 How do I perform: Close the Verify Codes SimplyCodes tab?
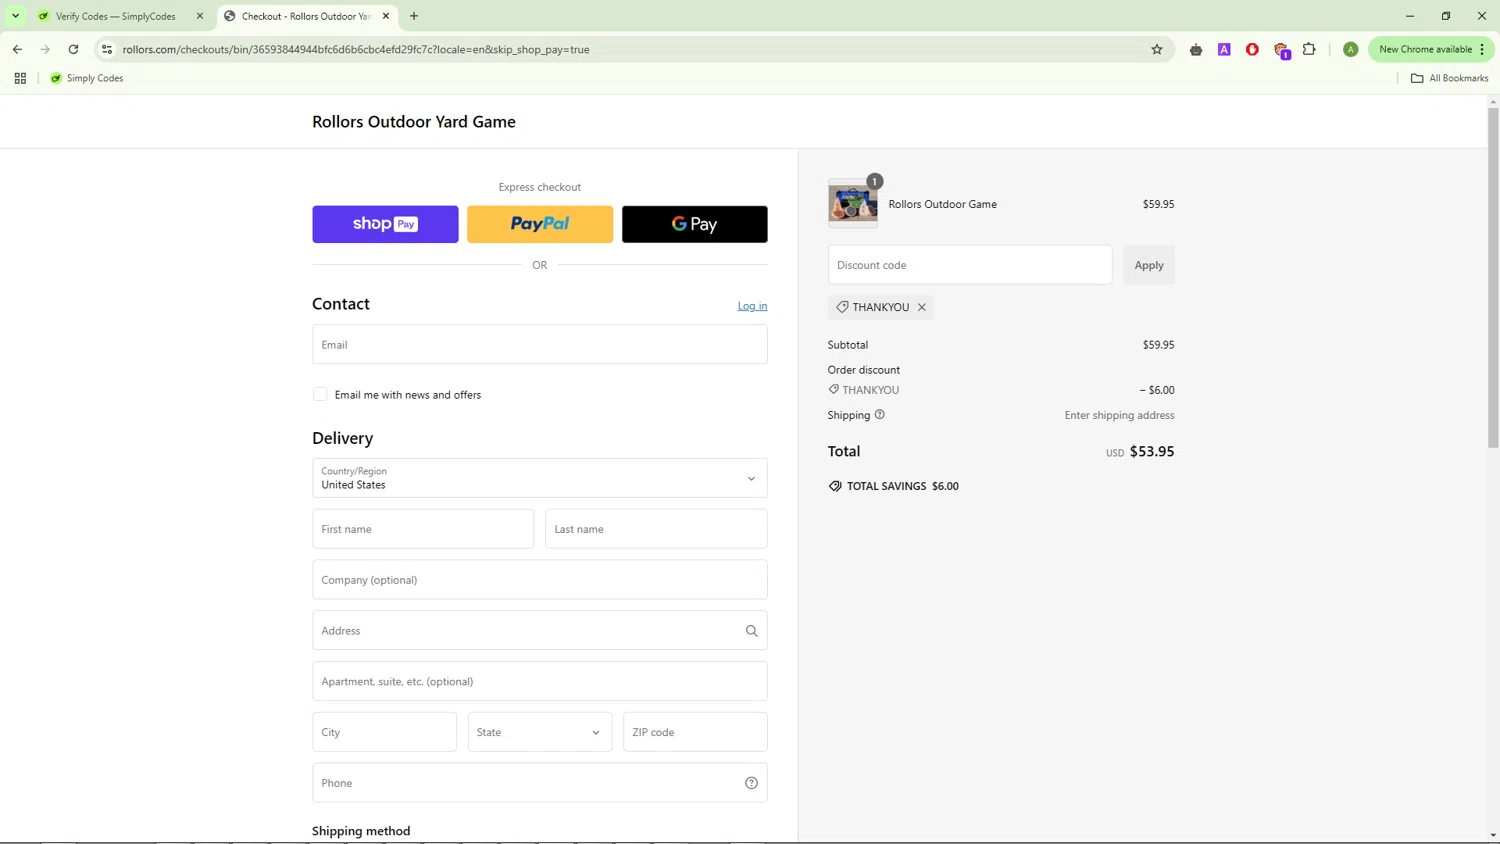[199, 16]
